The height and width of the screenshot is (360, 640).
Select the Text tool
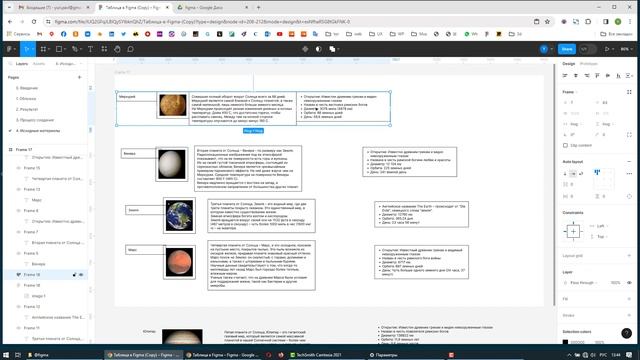(90, 49)
